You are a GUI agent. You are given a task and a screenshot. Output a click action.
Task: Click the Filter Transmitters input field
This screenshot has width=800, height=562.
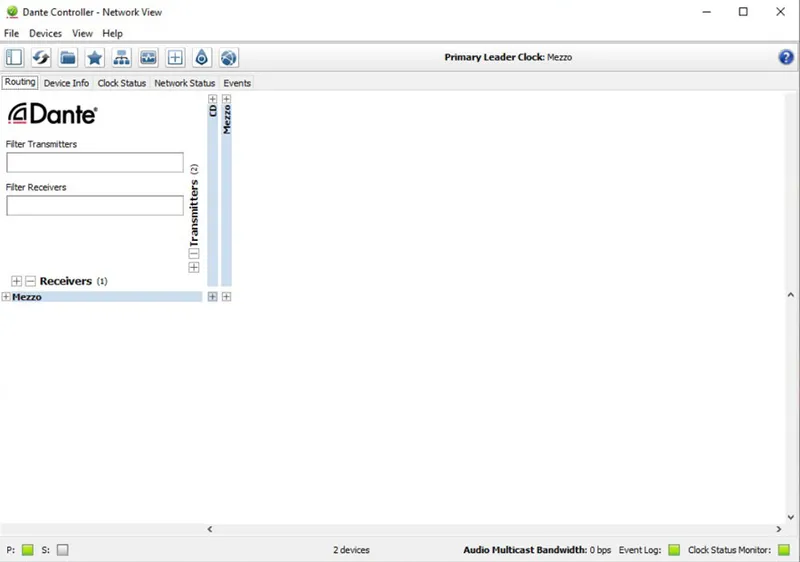pos(95,162)
